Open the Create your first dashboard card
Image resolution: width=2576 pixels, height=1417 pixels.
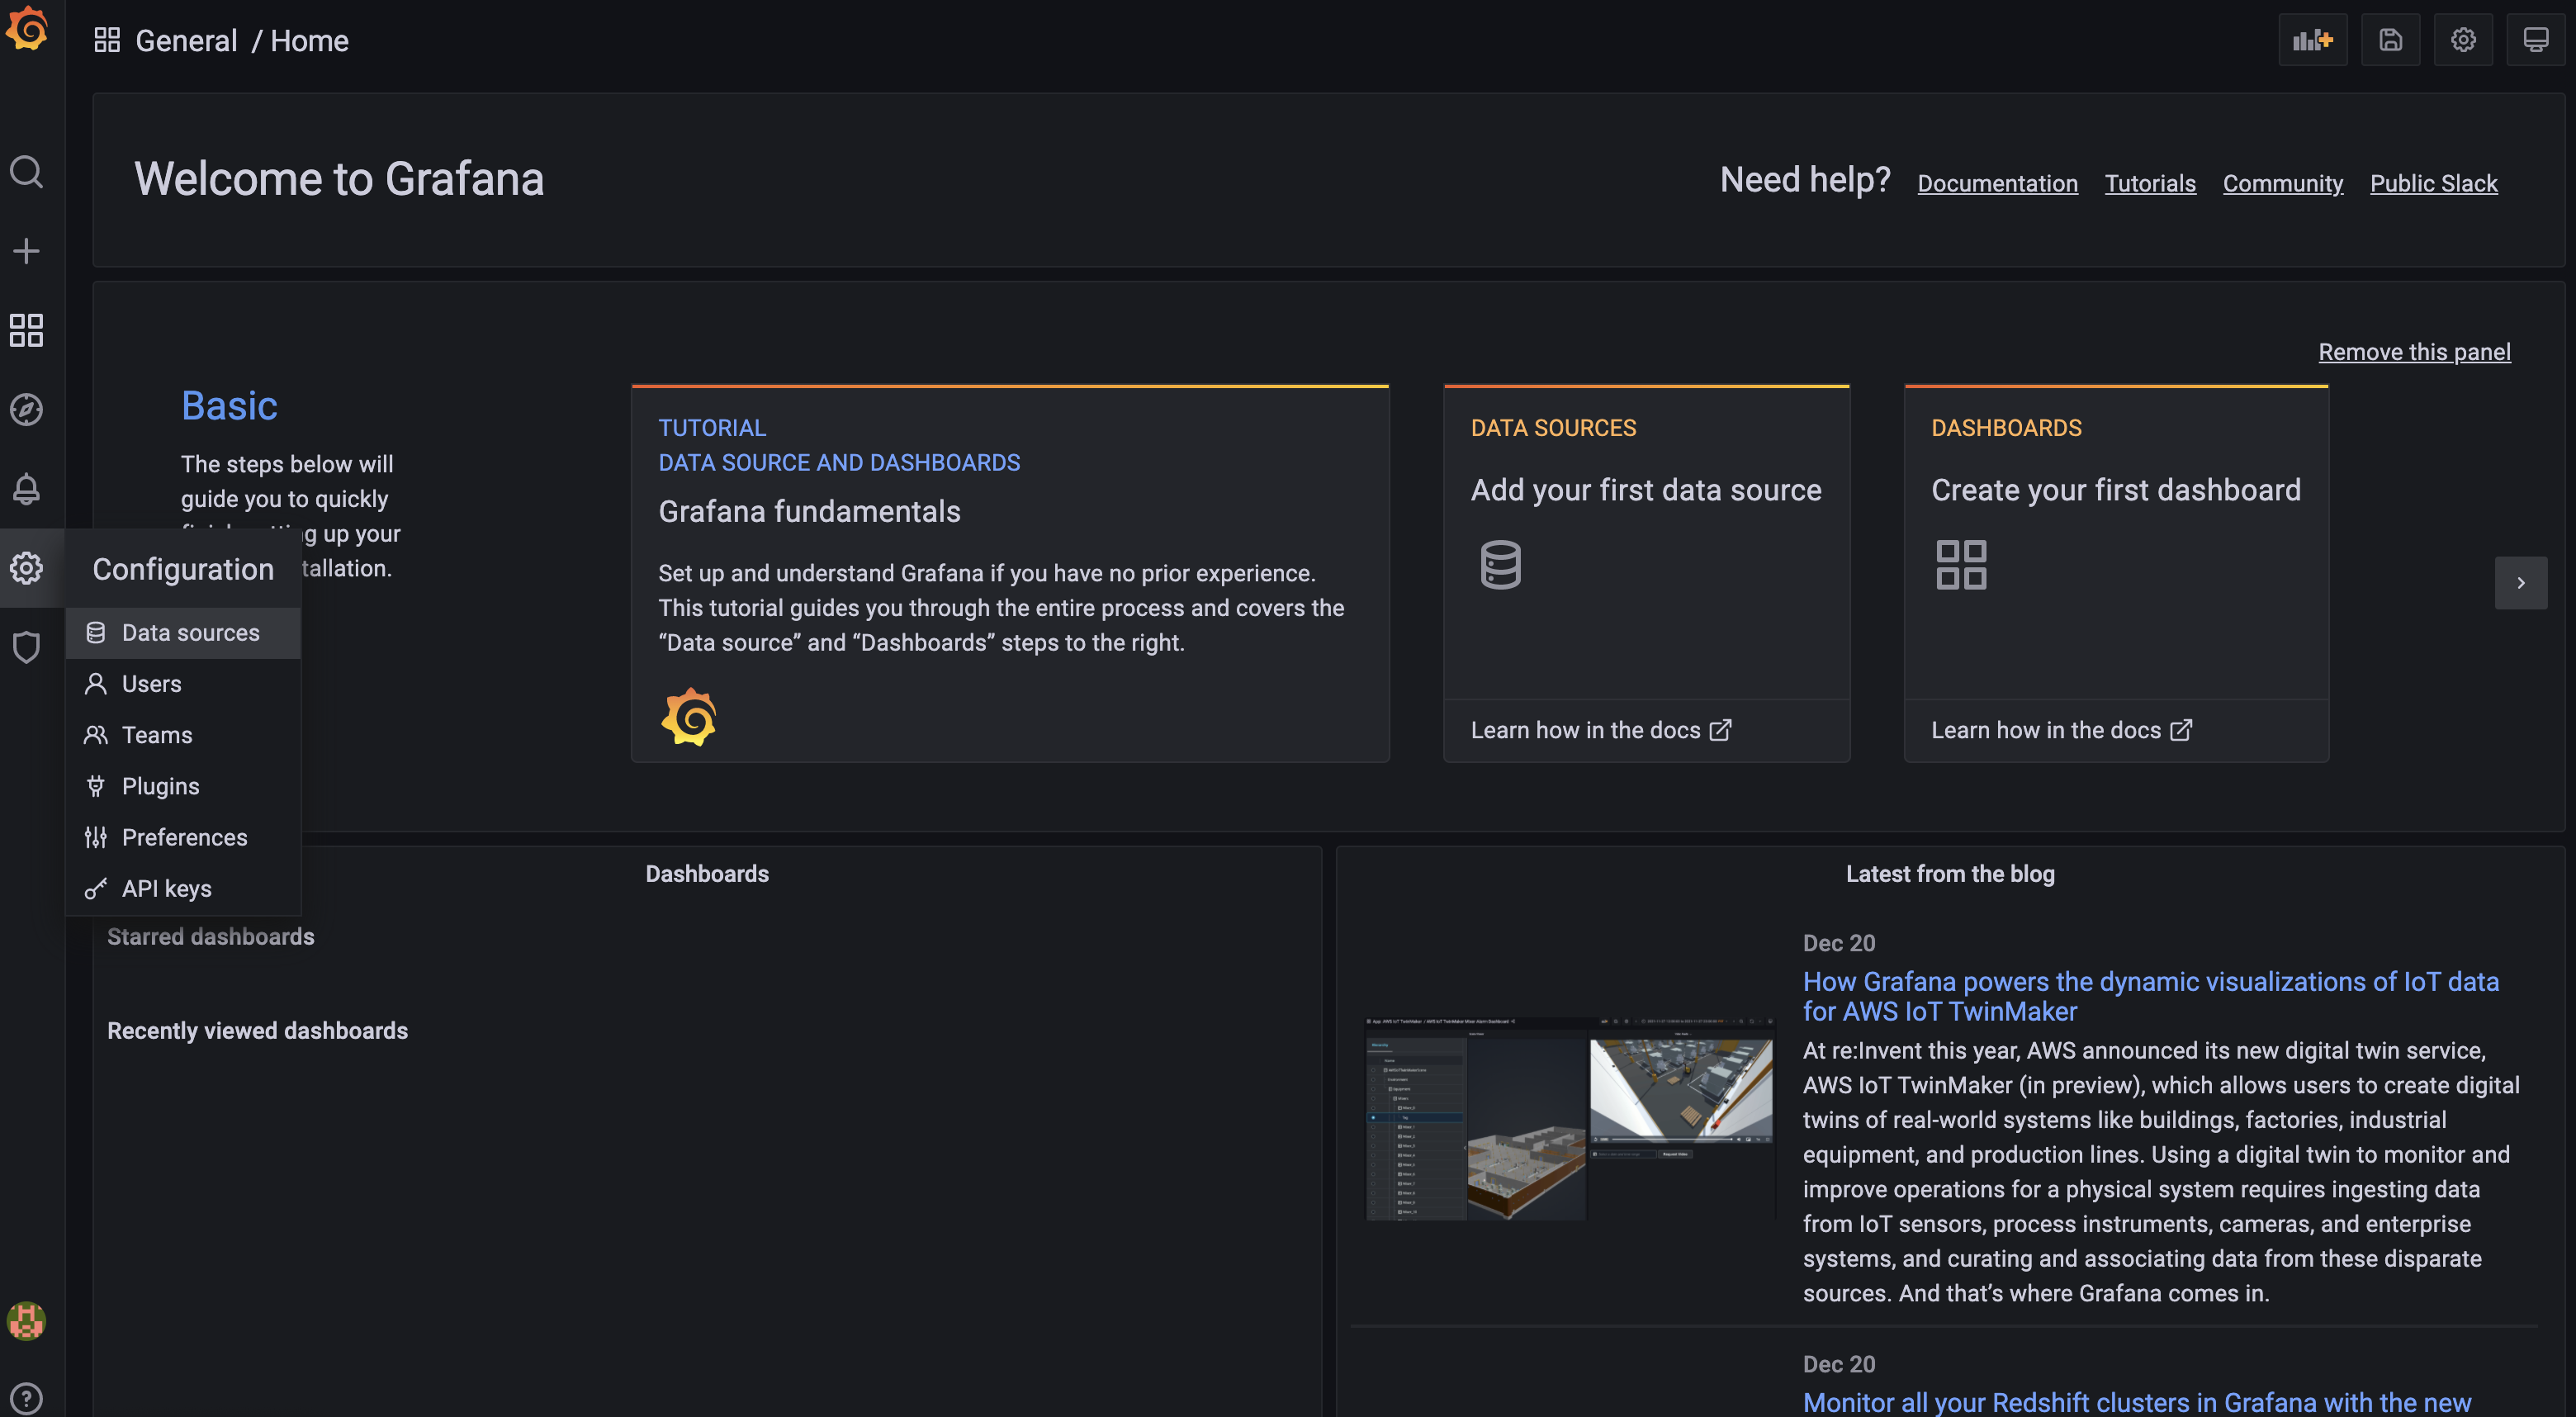tap(2116, 574)
